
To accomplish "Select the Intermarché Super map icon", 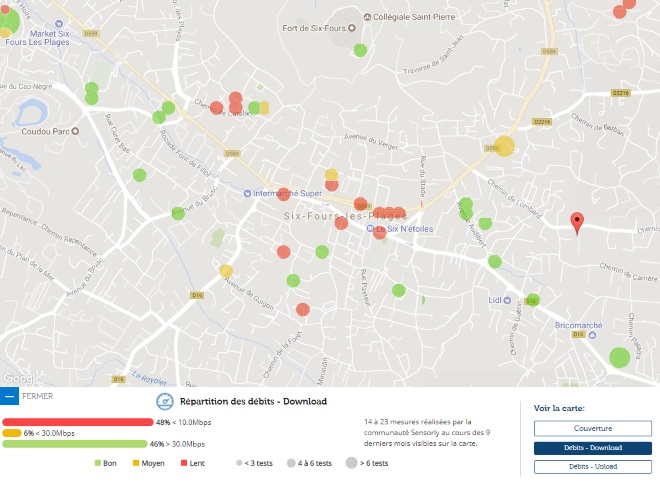I will point(249,193).
